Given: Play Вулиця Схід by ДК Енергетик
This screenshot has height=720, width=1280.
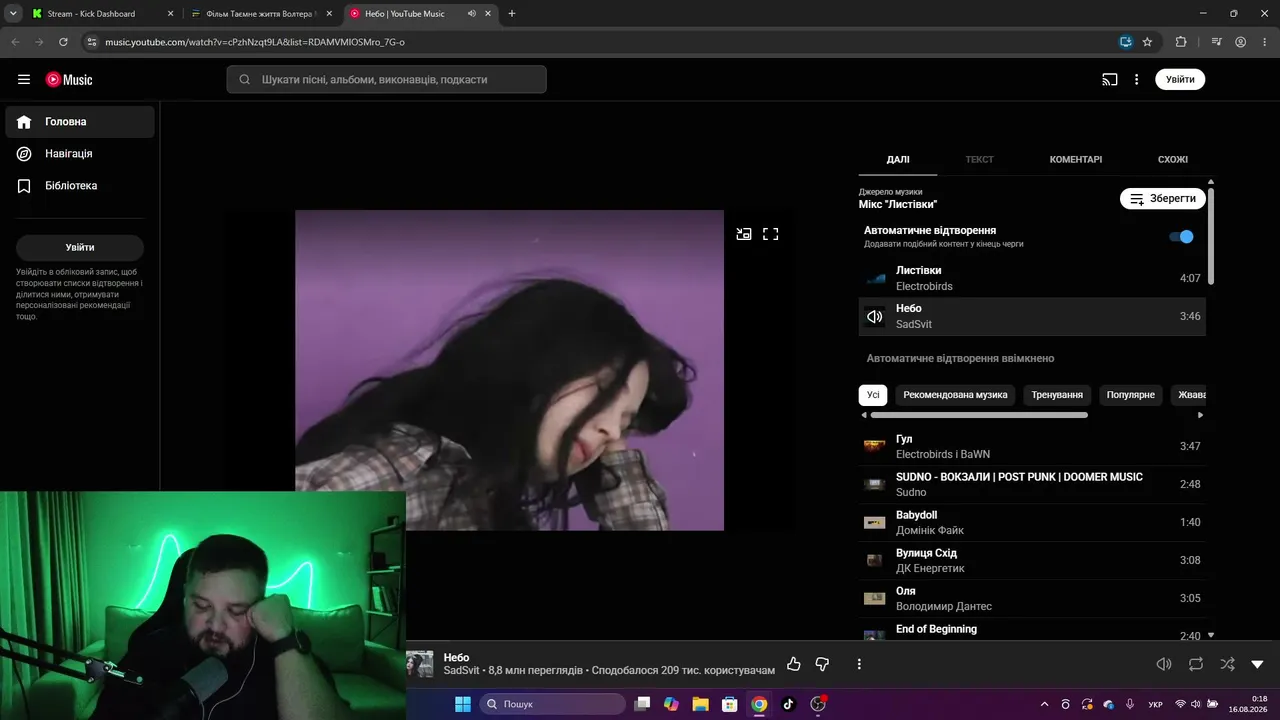Looking at the screenshot, I should pyautogui.click(x=1032, y=560).
